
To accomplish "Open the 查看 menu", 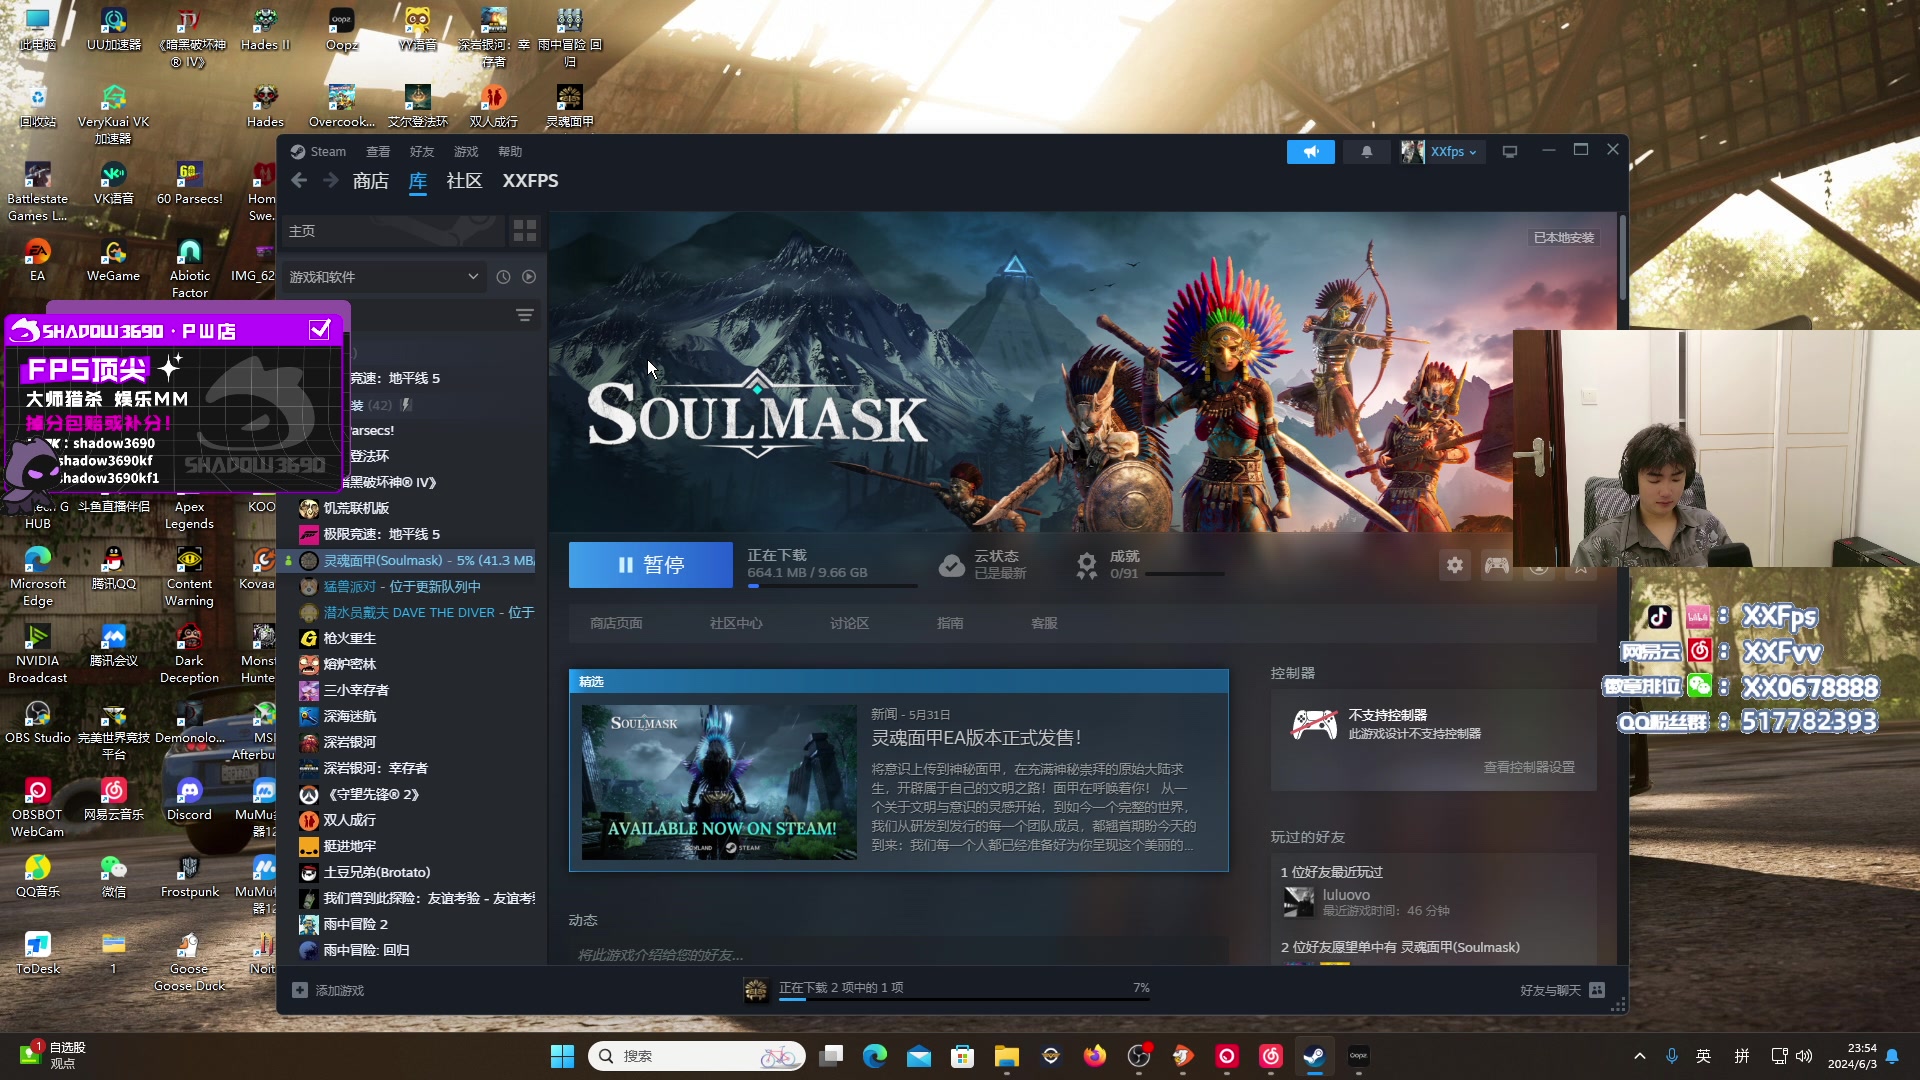I will (378, 152).
